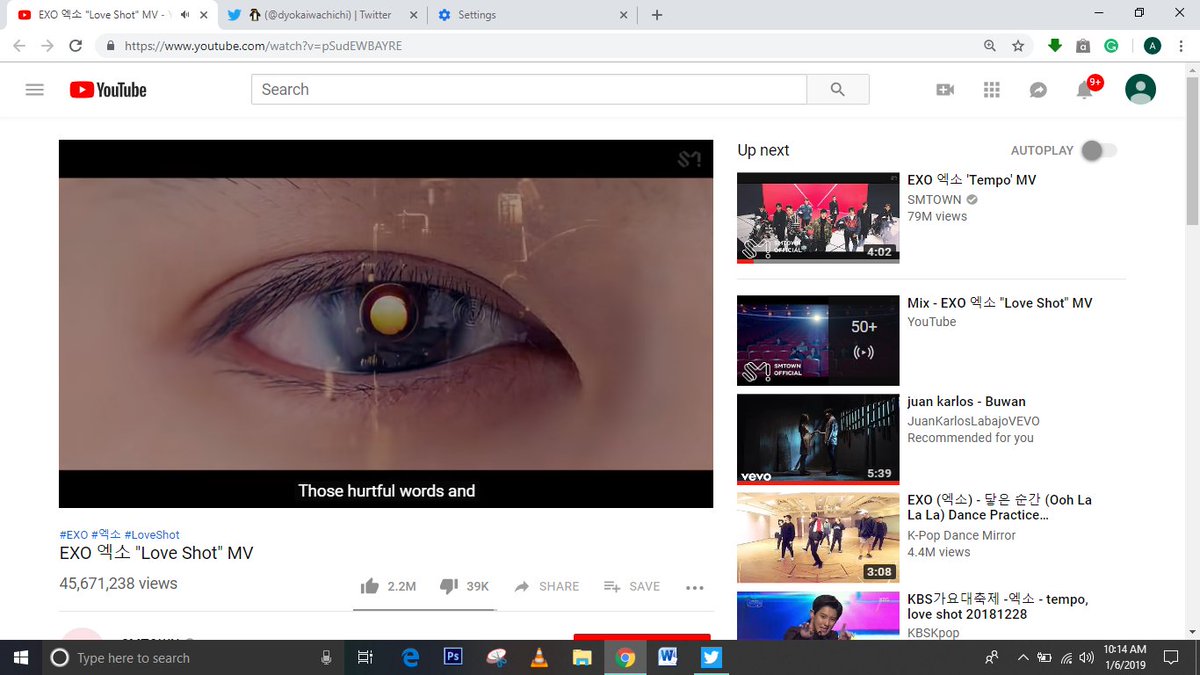The width and height of the screenshot is (1200, 675).
Task: Close the Settings tab
Action: click(x=624, y=15)
